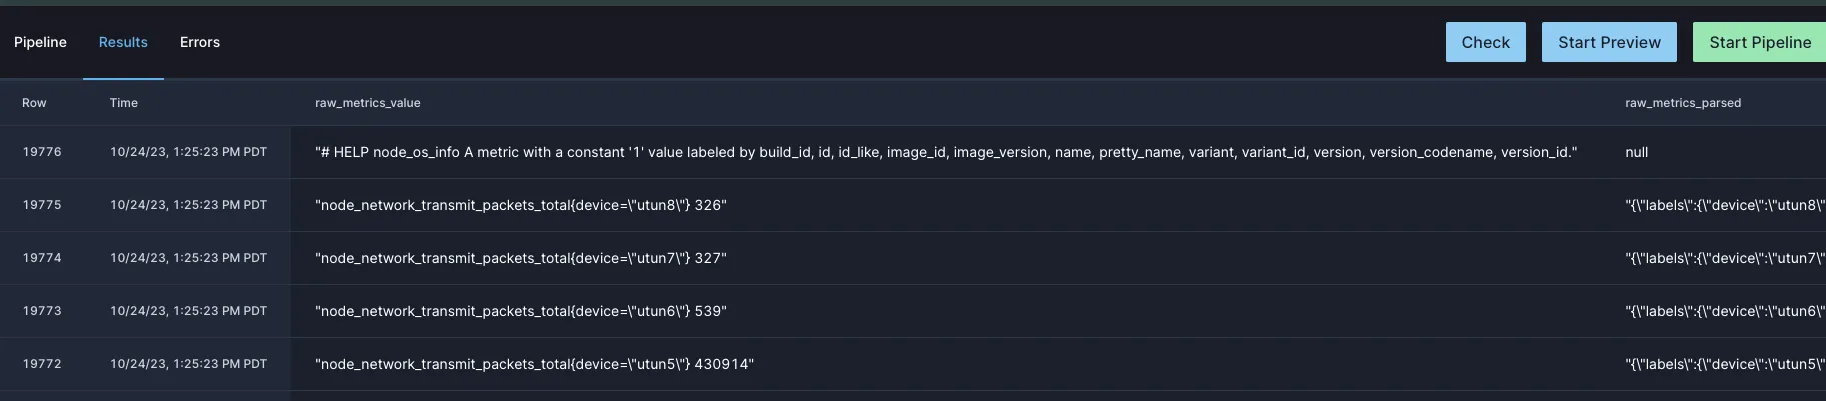Click the Row column header
This screenshot has height=401, width=1826.
(x=34, y=103)
